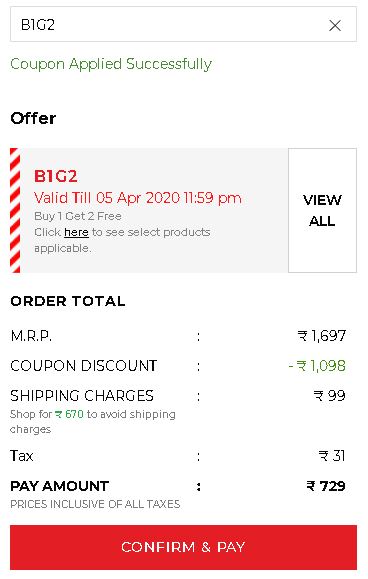Follow the 'here' link for applicable products
Image resolution: width=368 pixels, height=579 pixels.
pyautogui.click(x=76, y=232)
